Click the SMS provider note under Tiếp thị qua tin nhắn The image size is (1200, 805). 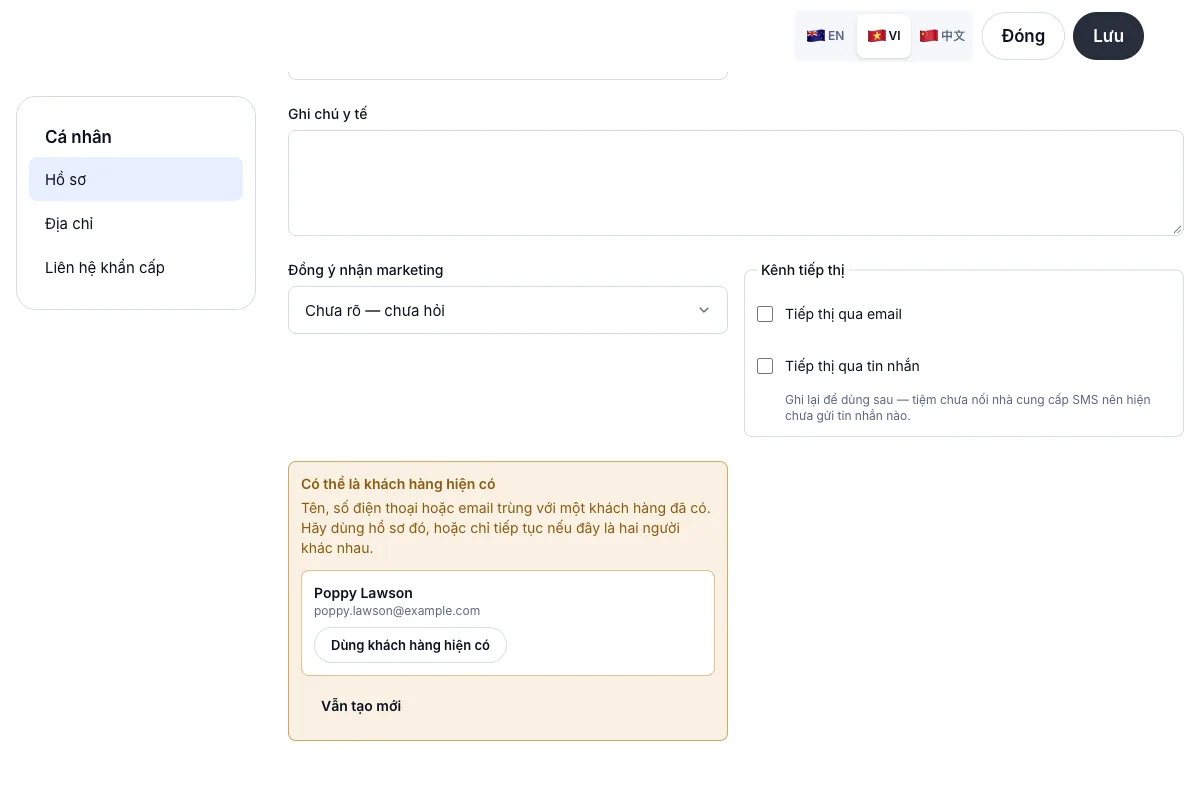tap(968, 407)
